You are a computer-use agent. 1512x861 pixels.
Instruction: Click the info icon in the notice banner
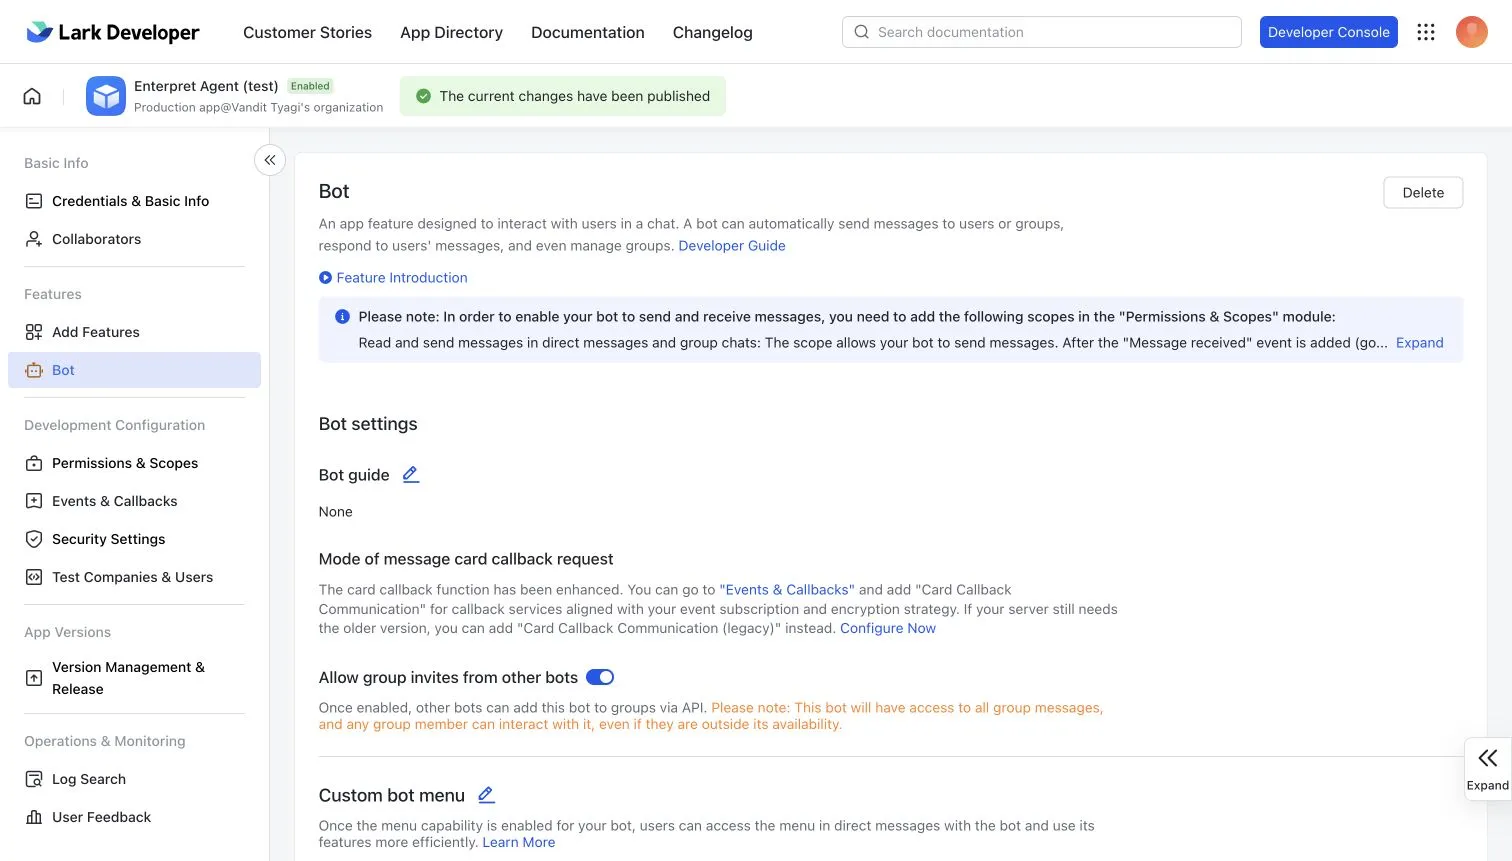click(x=342, y=317)
